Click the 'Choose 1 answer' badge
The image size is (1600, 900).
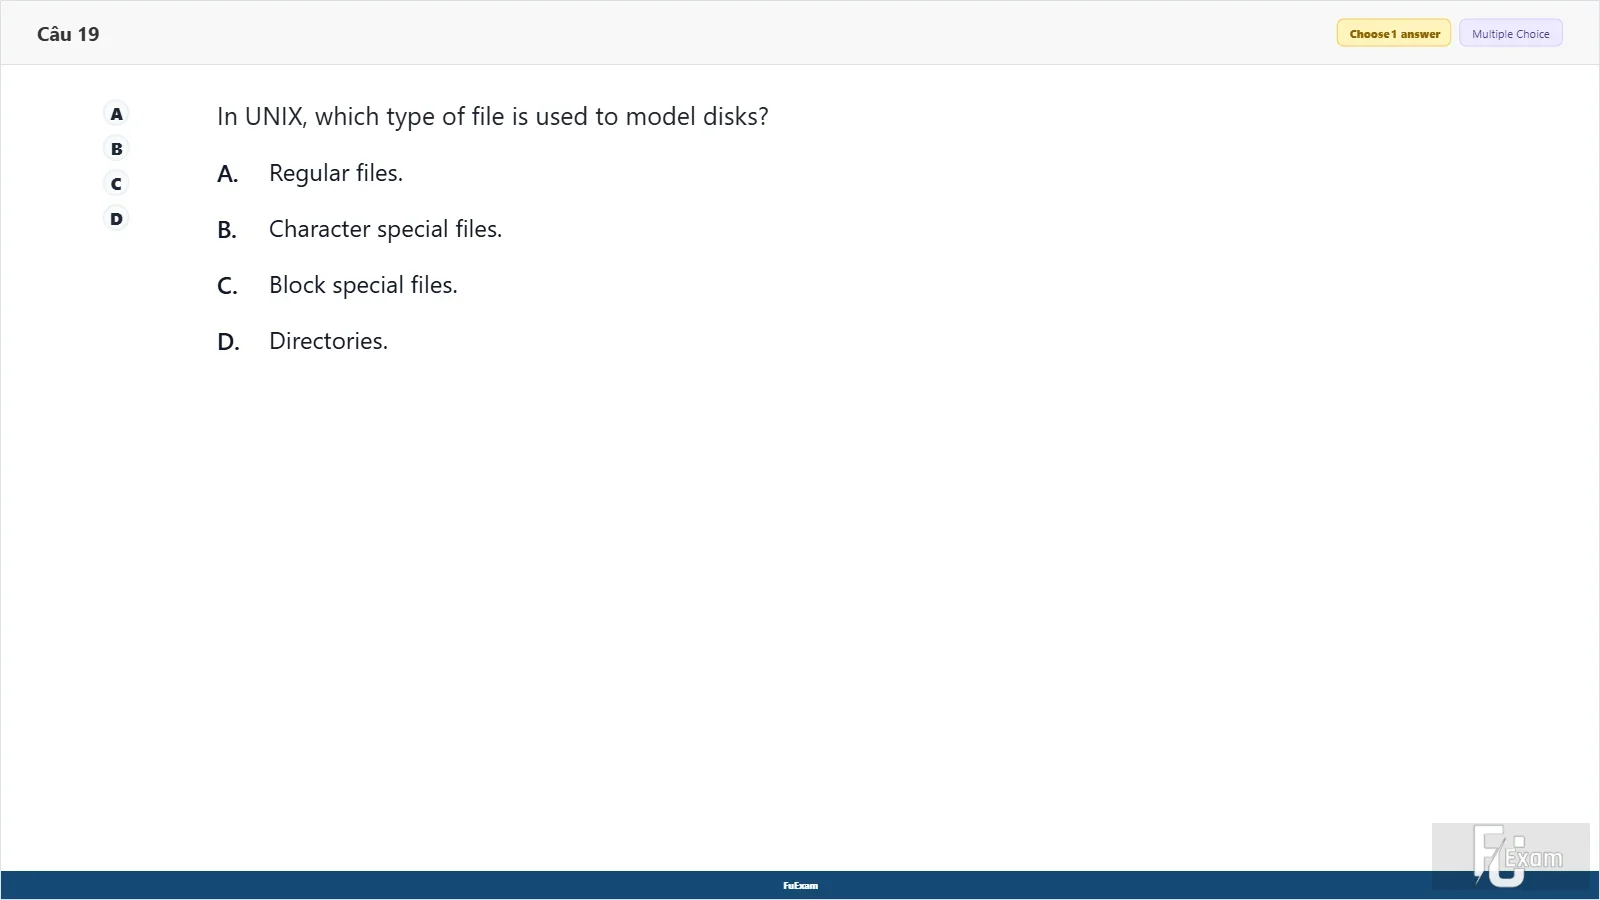(x=1394, y=34)
